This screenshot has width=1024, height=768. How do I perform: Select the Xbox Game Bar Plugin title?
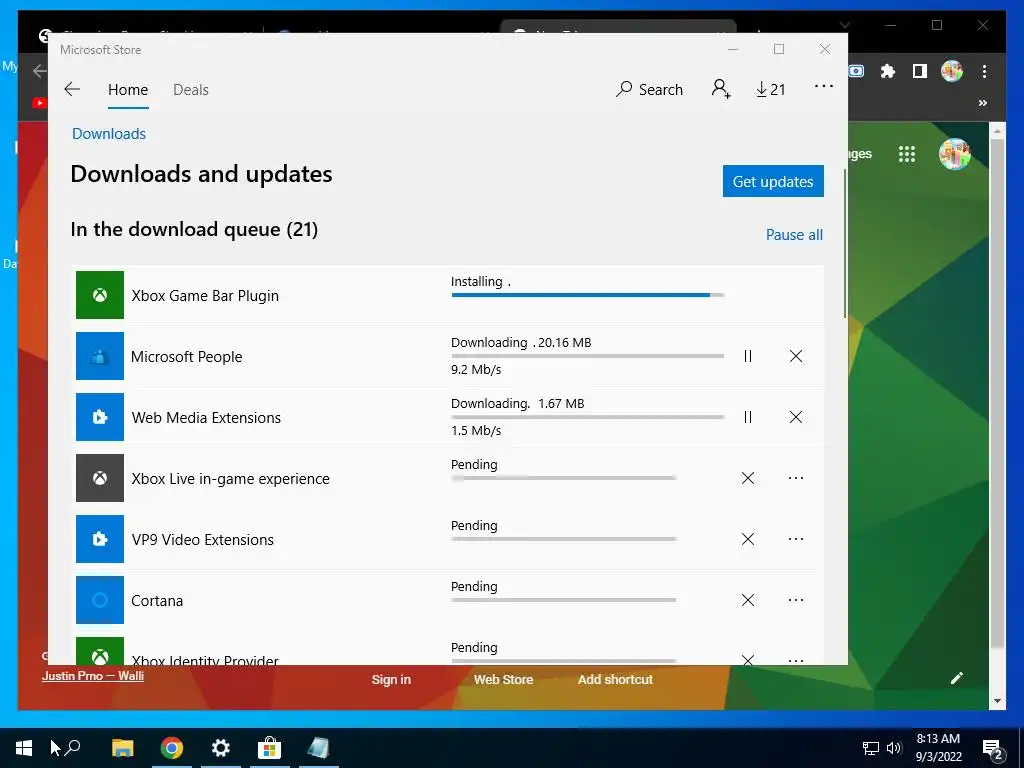[x=205, y=295]
